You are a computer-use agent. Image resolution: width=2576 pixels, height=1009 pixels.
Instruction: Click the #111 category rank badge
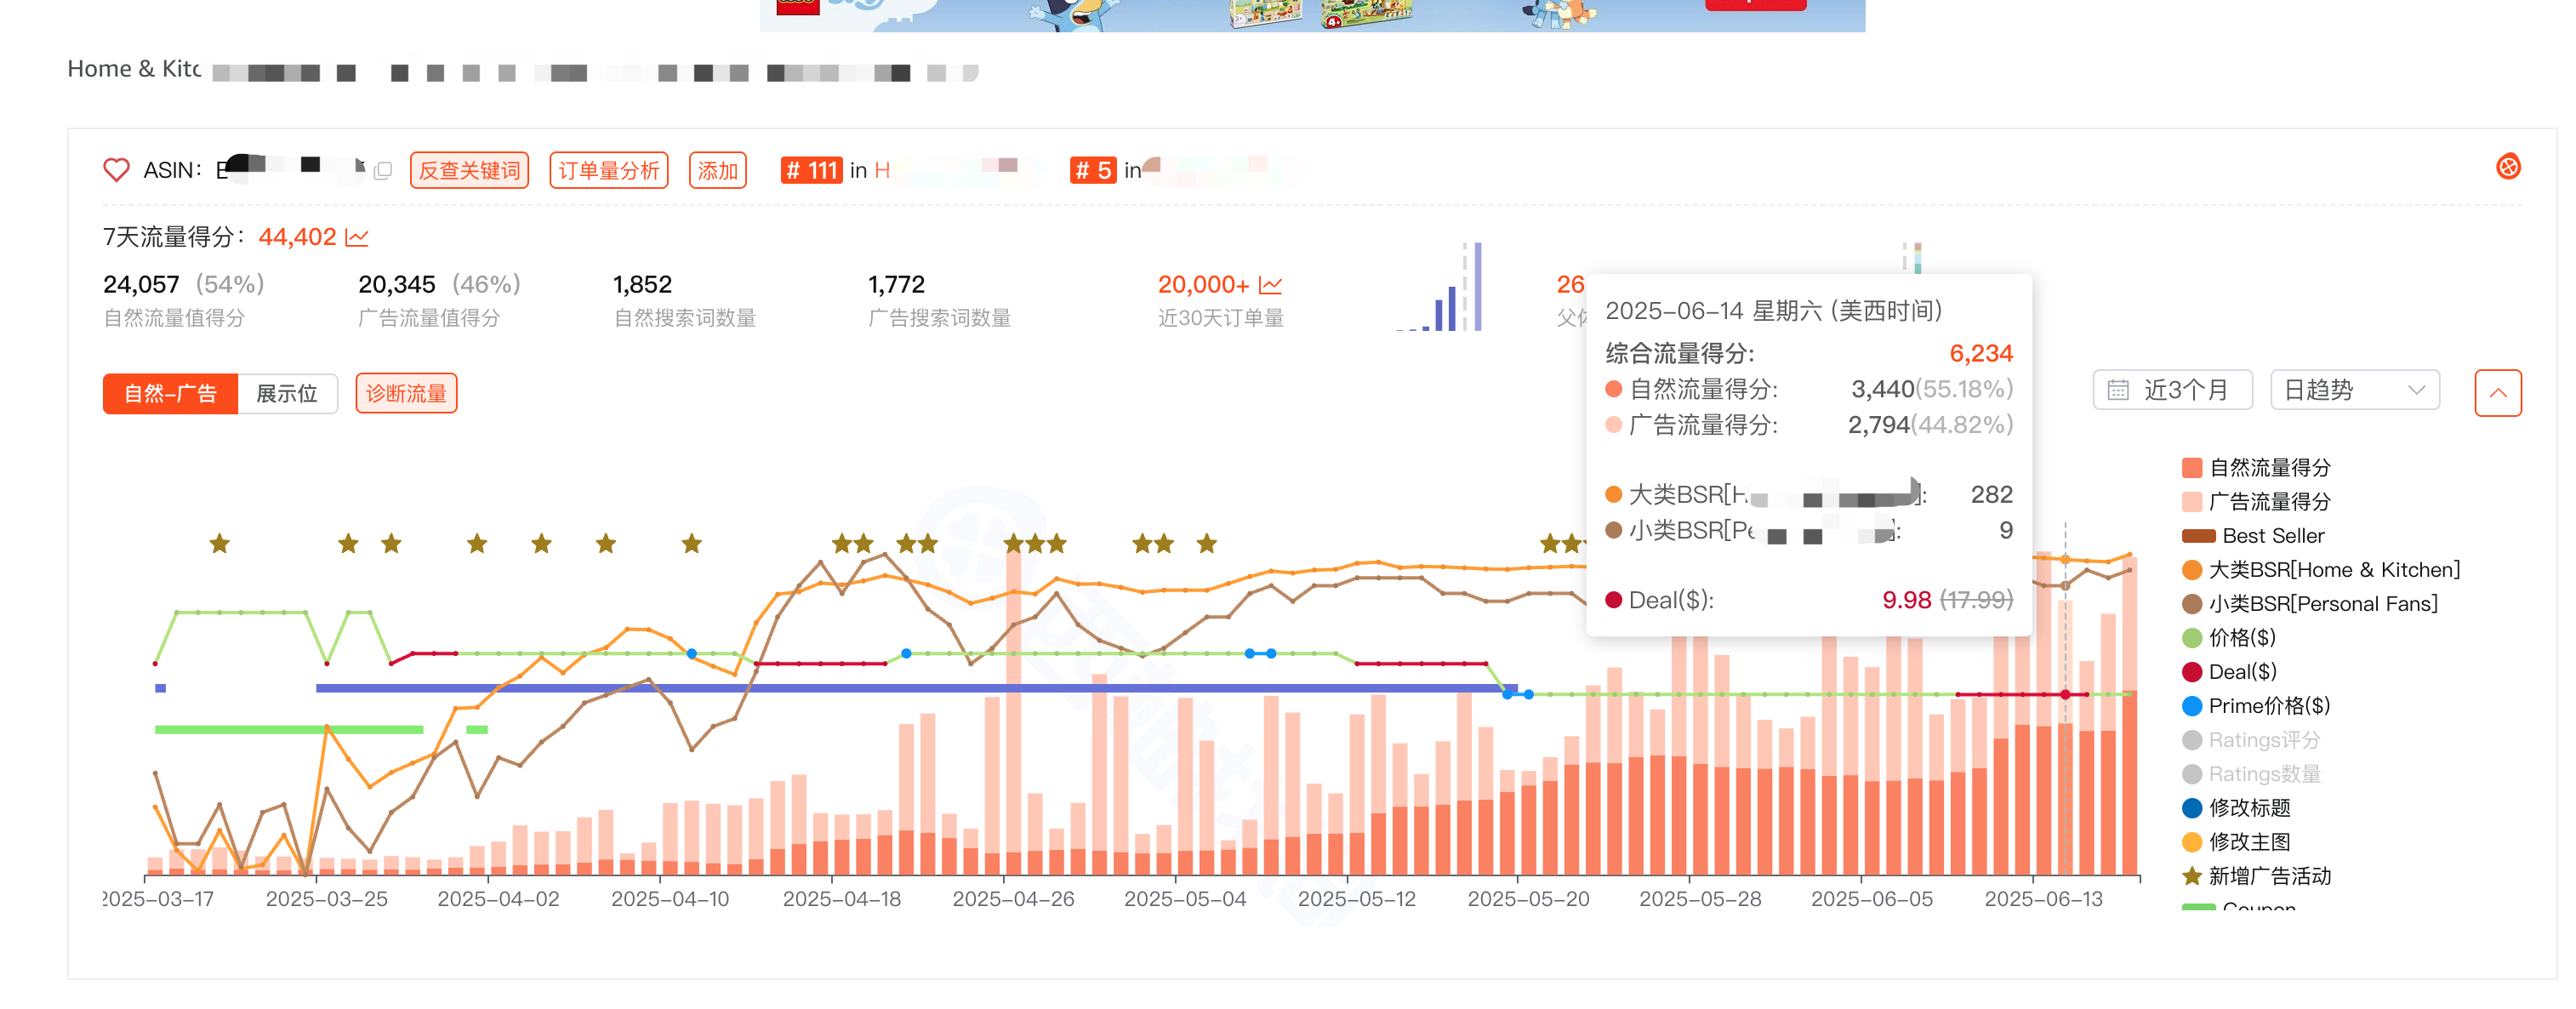click(811, 170)
